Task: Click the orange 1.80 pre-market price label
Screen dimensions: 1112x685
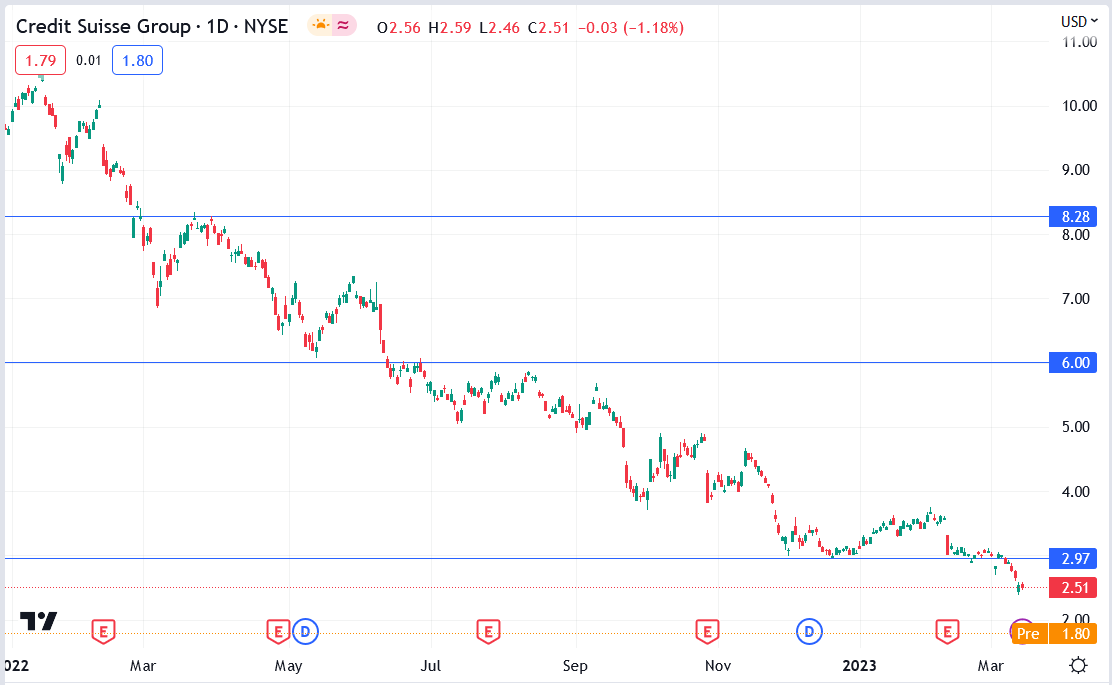Action: [x=1073, y=634]
